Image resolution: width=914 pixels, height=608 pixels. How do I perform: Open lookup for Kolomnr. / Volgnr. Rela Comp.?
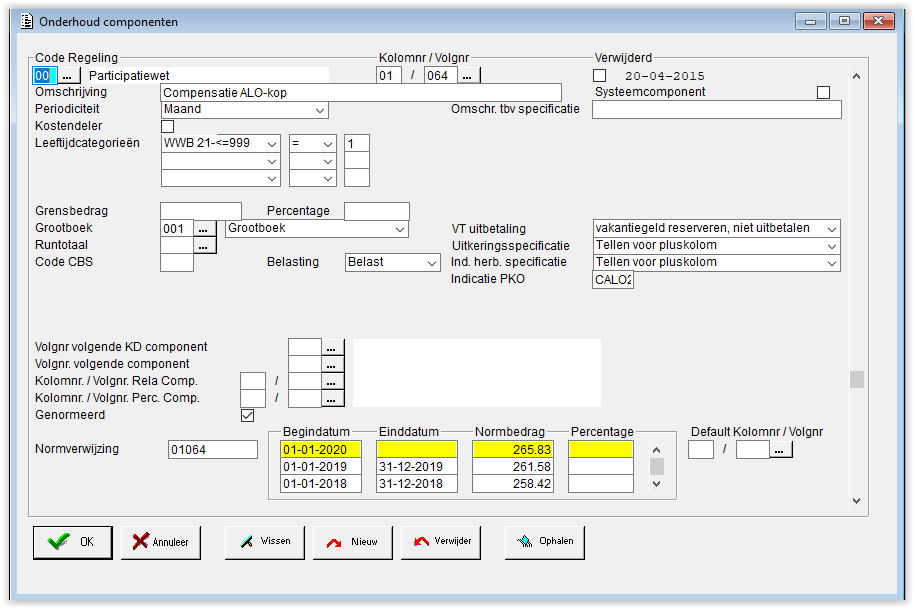click(332, 381)
